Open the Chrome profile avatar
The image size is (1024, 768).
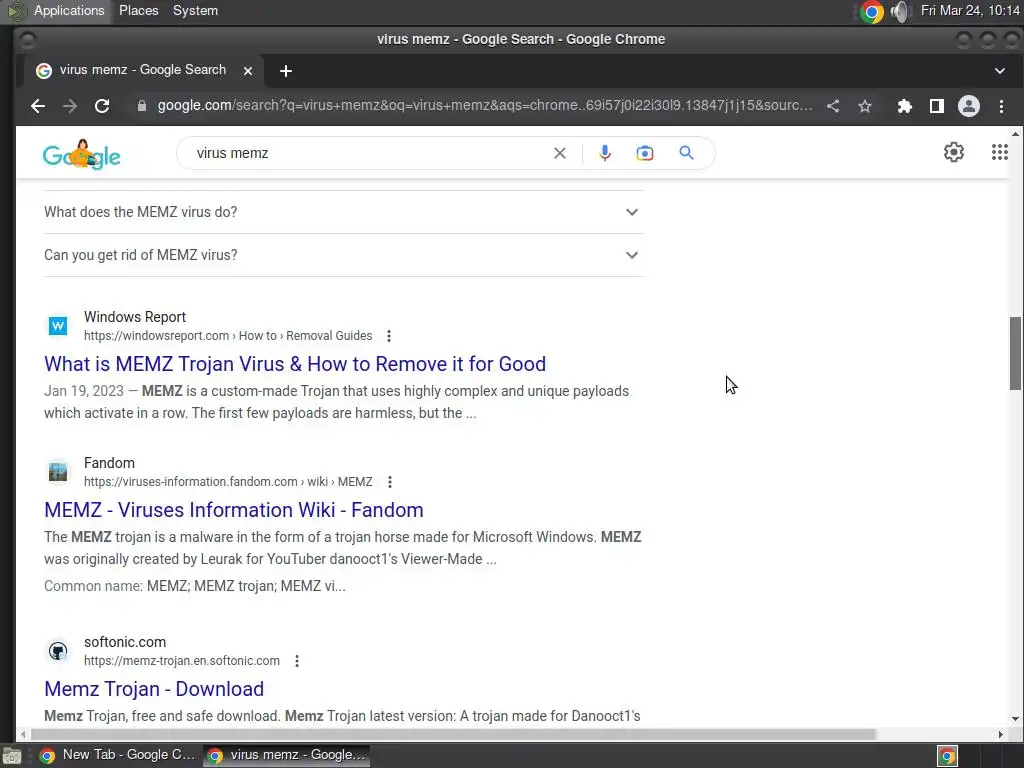968,106
